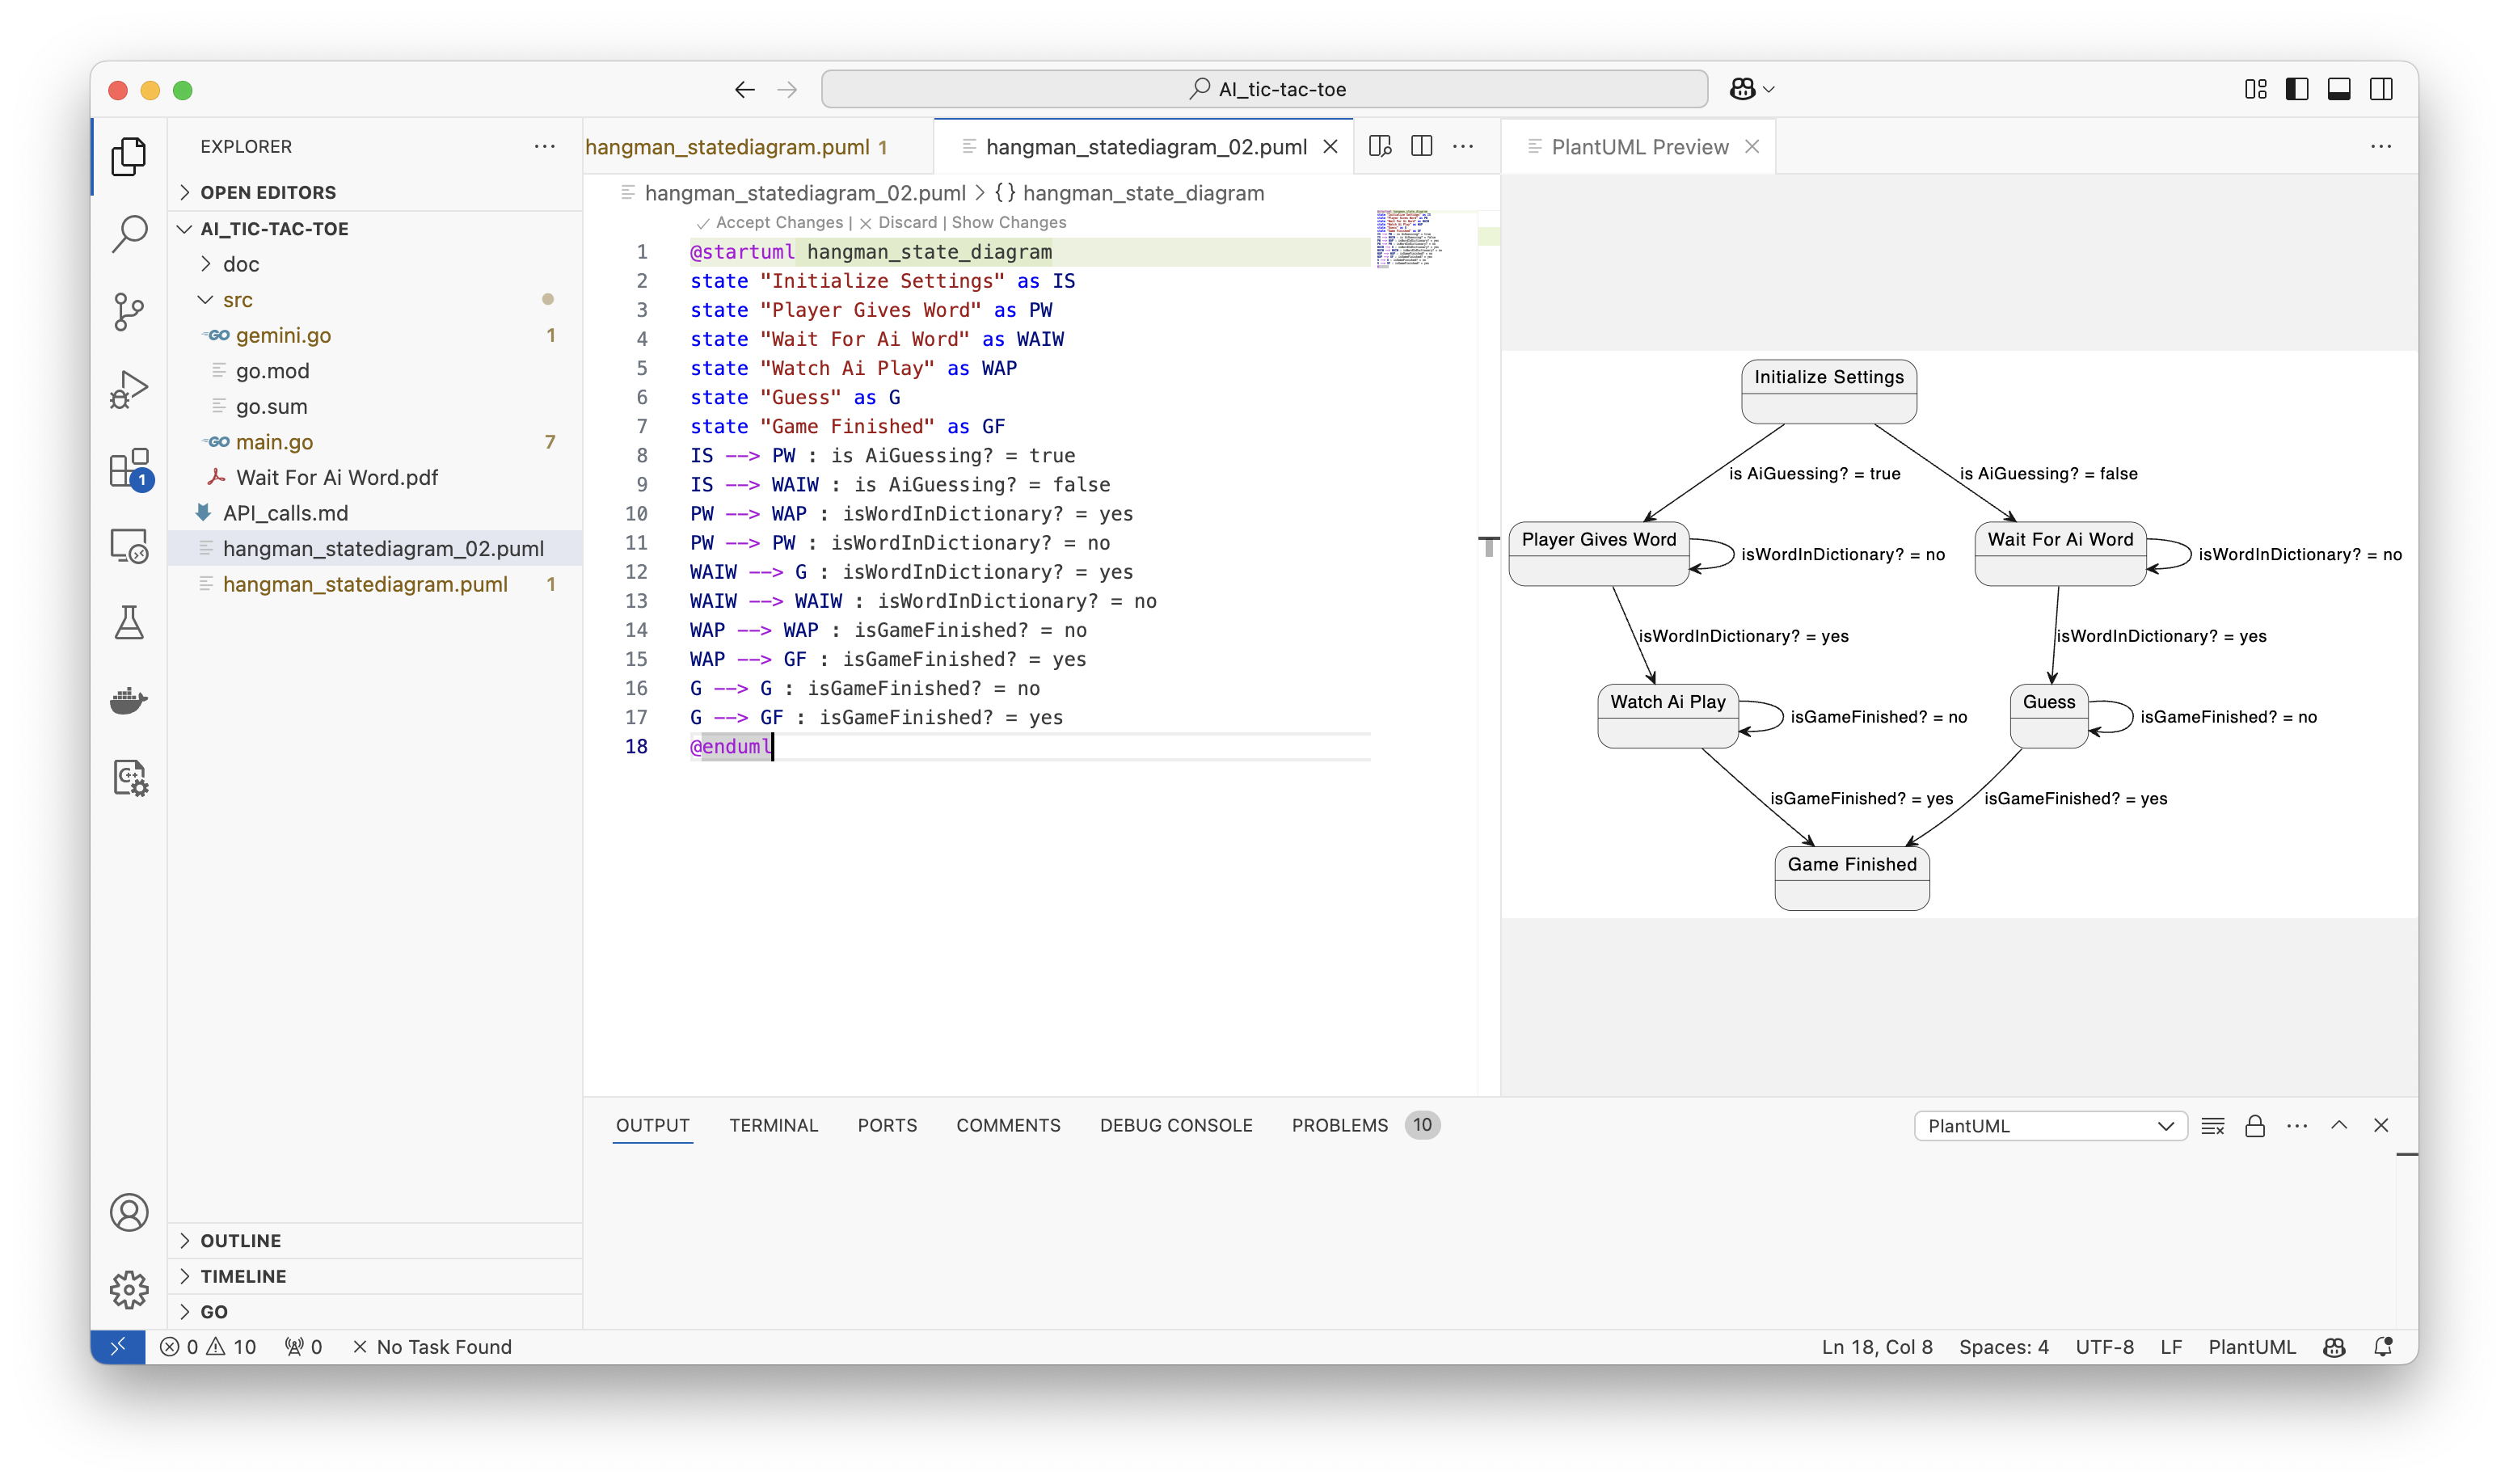The width and height of the screenshot is (2509, 1484).
Task: Switch to the TERMINAL tab
Action: [773, 1124]
